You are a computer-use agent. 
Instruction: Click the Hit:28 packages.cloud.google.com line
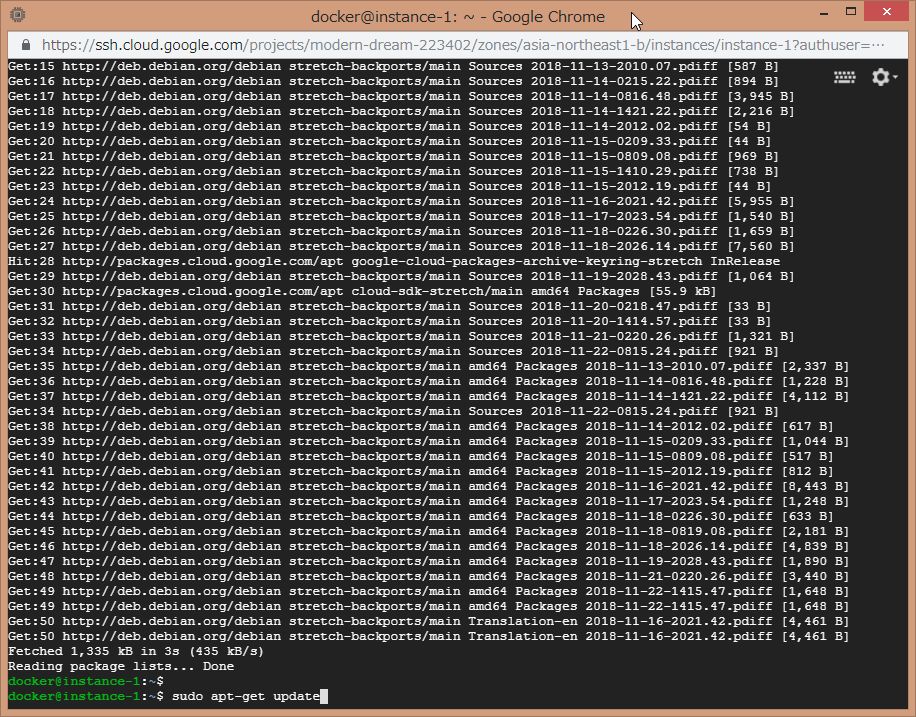click(x=394, y=261)
